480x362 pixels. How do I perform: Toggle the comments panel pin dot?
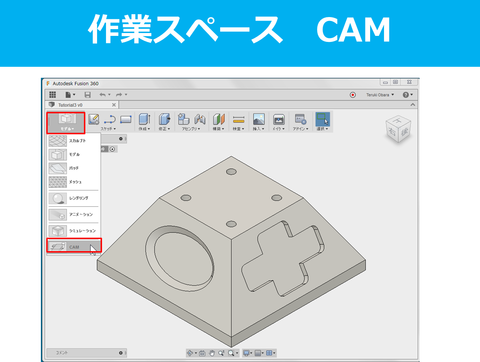tap(121, 353)
